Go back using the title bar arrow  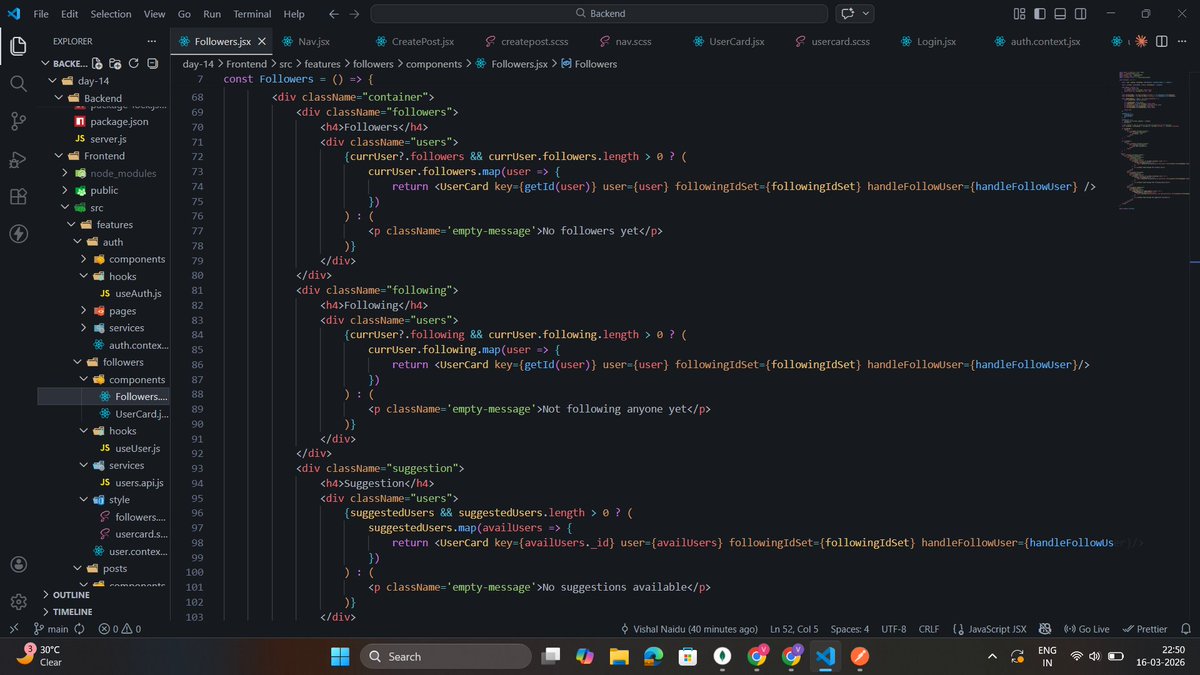point(333,14)
